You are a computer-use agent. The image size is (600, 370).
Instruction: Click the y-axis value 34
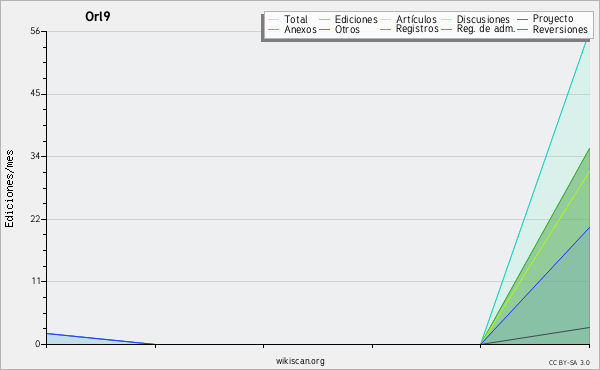coord(35,156)
